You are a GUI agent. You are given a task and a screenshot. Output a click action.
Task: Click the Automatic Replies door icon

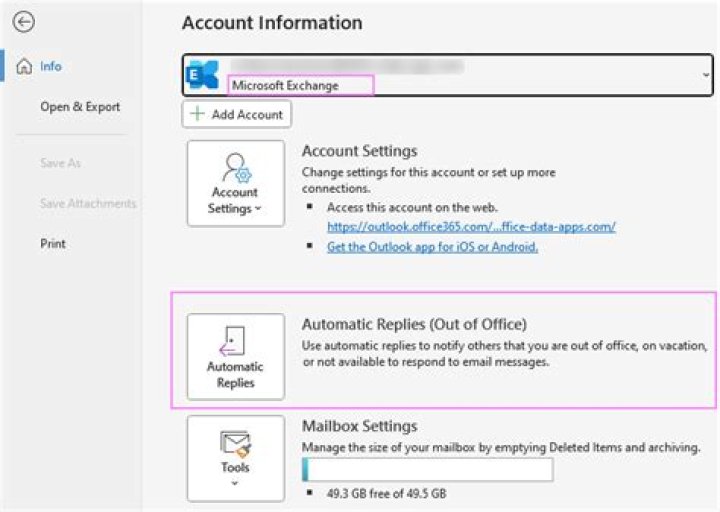tap(235, 341)
